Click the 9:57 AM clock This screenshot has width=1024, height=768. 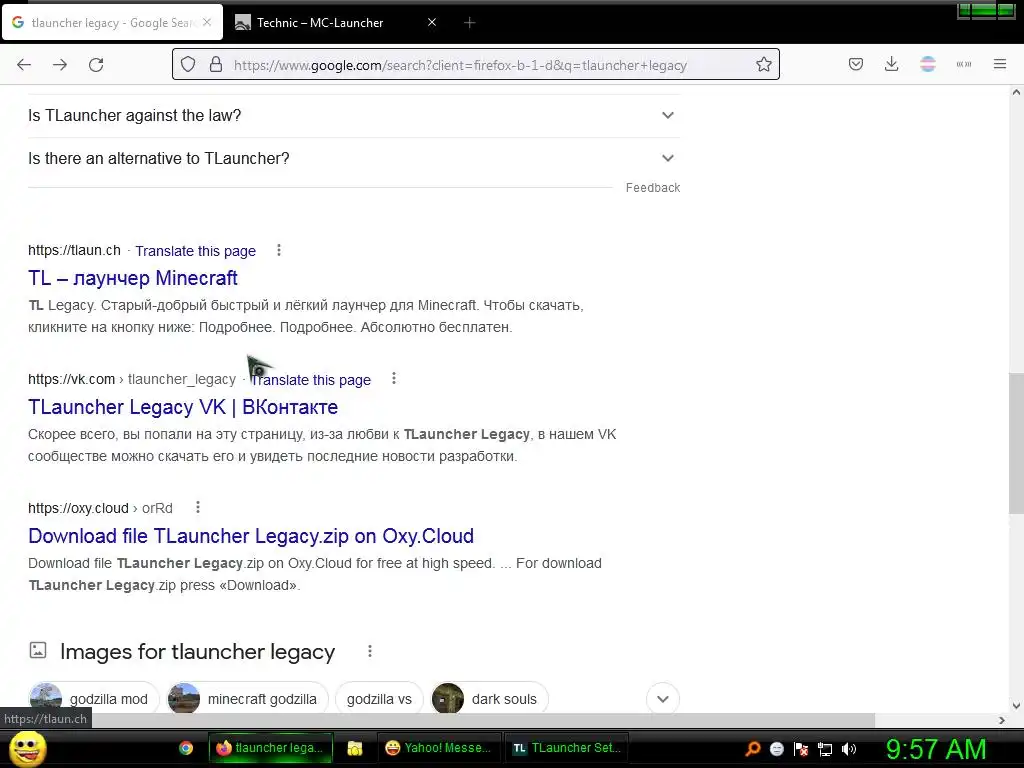[936, 749]
